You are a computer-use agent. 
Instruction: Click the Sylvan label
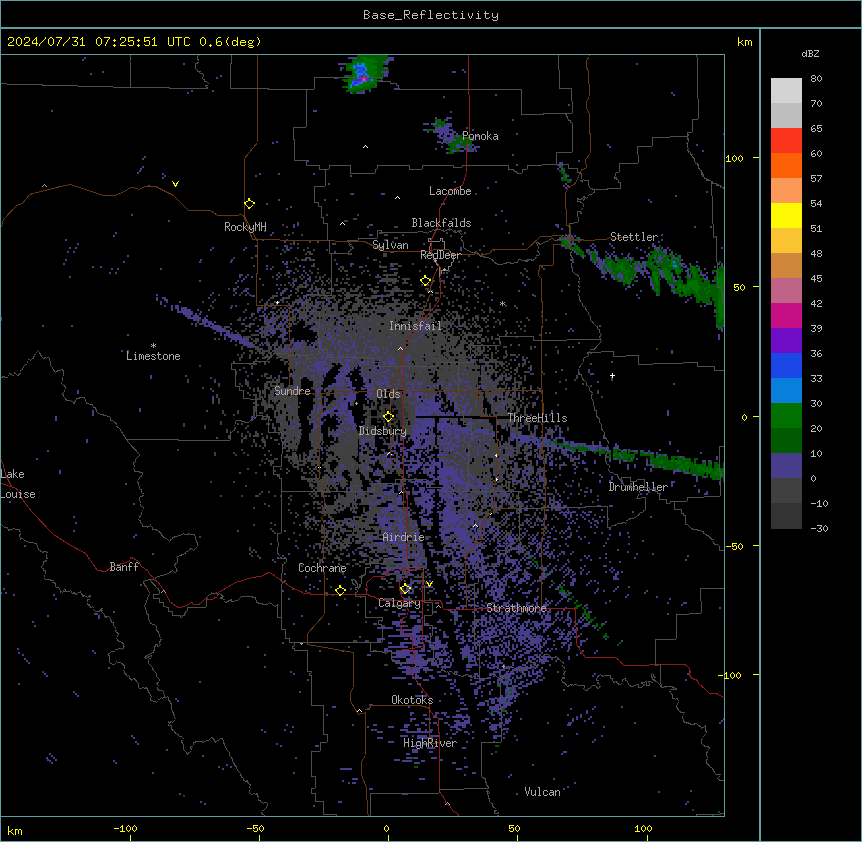click(x=390, y=245)
